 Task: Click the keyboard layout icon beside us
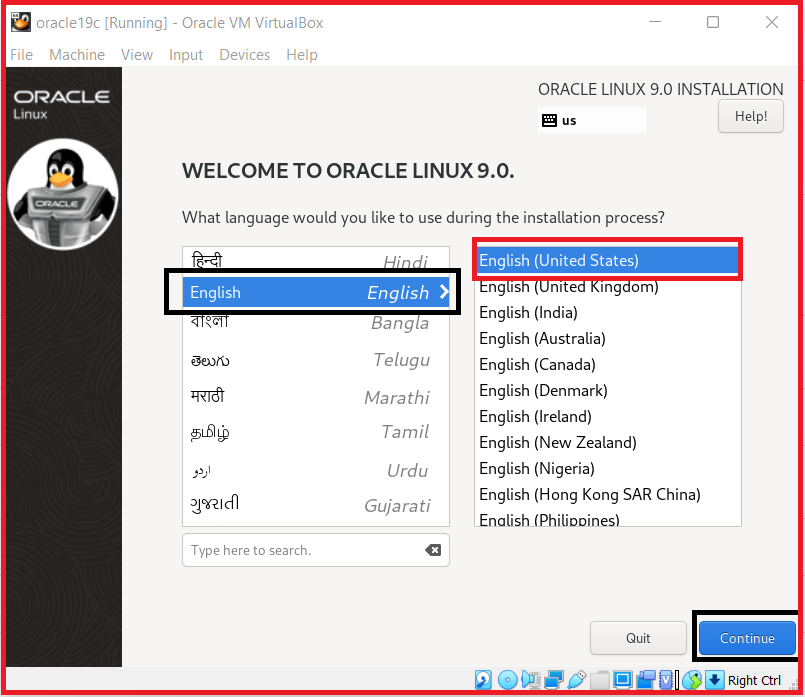click(549, 120)
